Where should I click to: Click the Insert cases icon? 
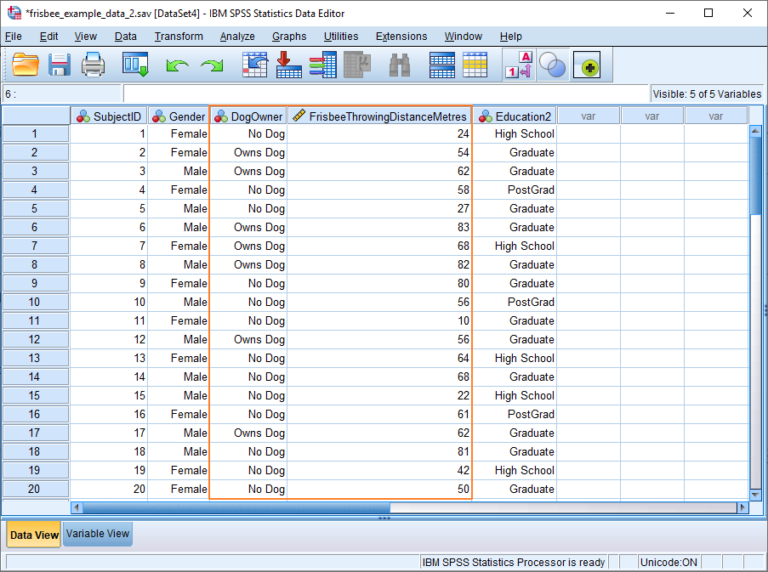click(x=442, y=65)
